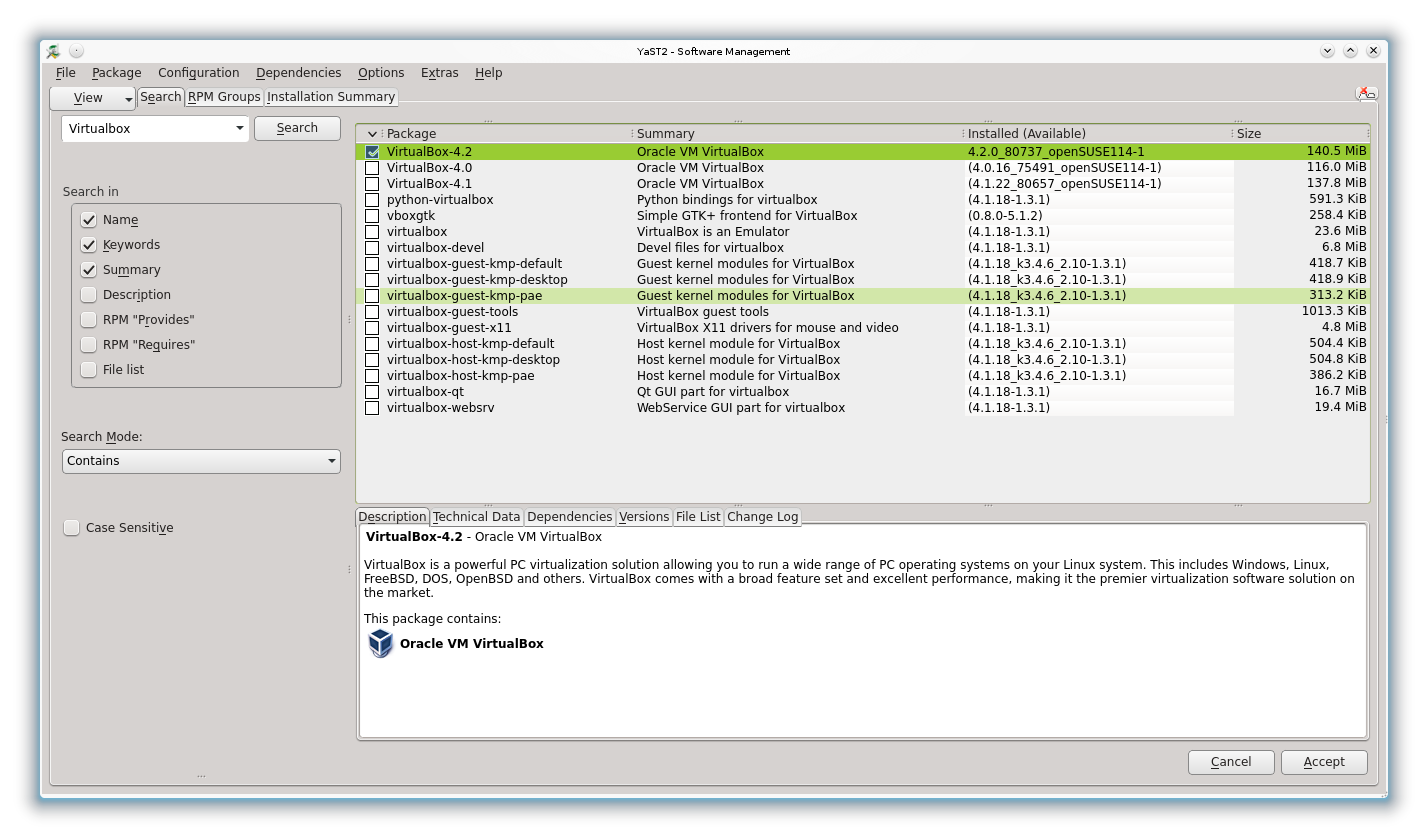Check the virtualbox-guest-kmp-pae checkbox

click(372, 296)
